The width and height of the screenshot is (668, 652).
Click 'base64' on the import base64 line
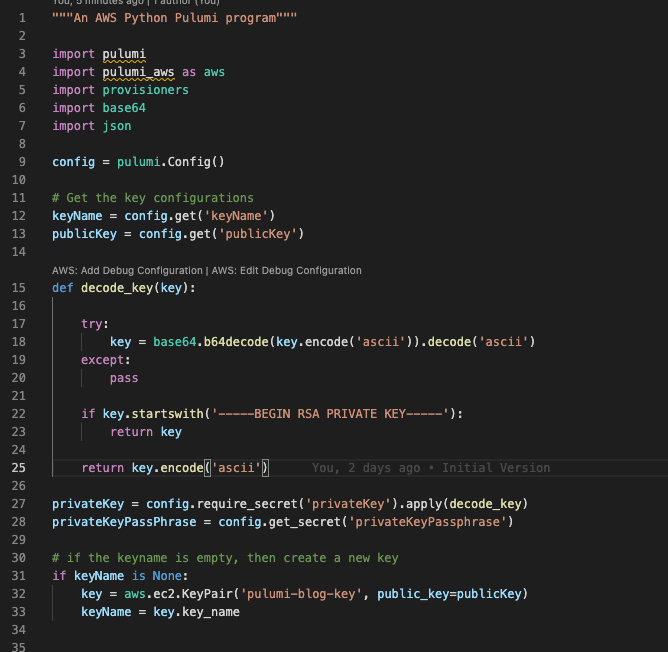tap(124, 108)
